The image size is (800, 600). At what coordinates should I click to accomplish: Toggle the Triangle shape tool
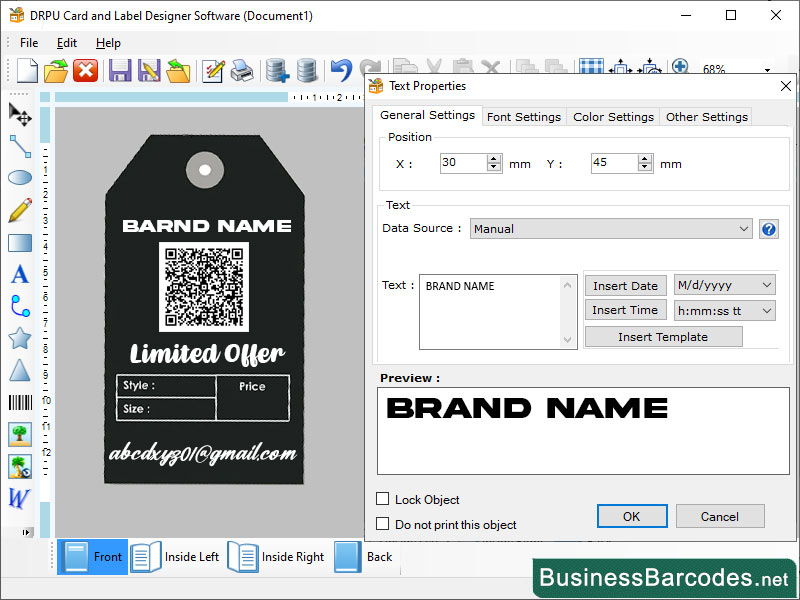tap(18, 370)
